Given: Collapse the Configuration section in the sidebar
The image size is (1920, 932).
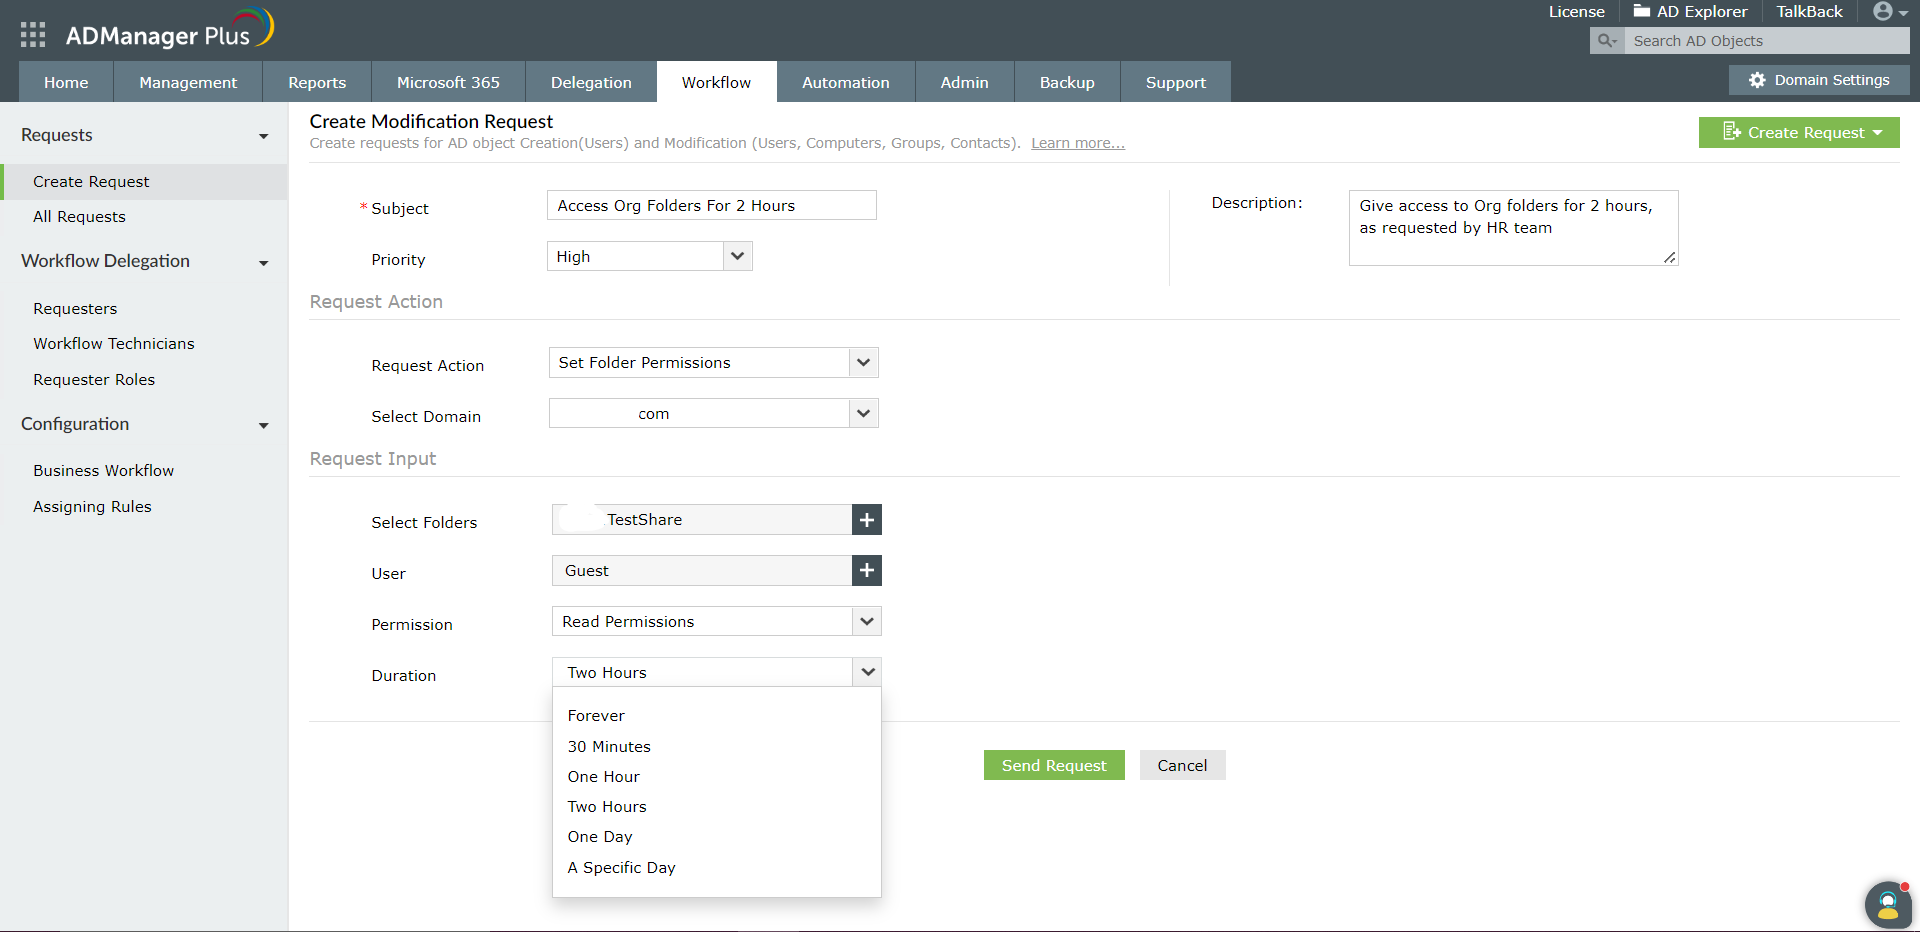Looking at the screenshot, I should (x=263, y=425).
